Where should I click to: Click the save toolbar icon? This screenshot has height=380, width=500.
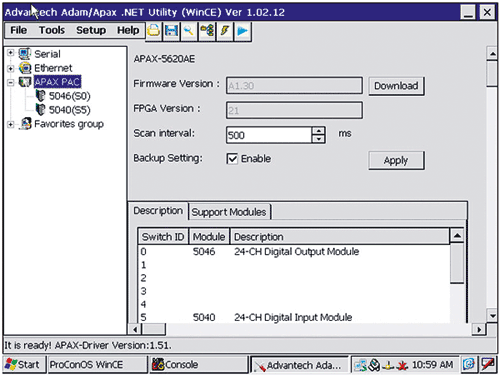[x=171, y=31]
